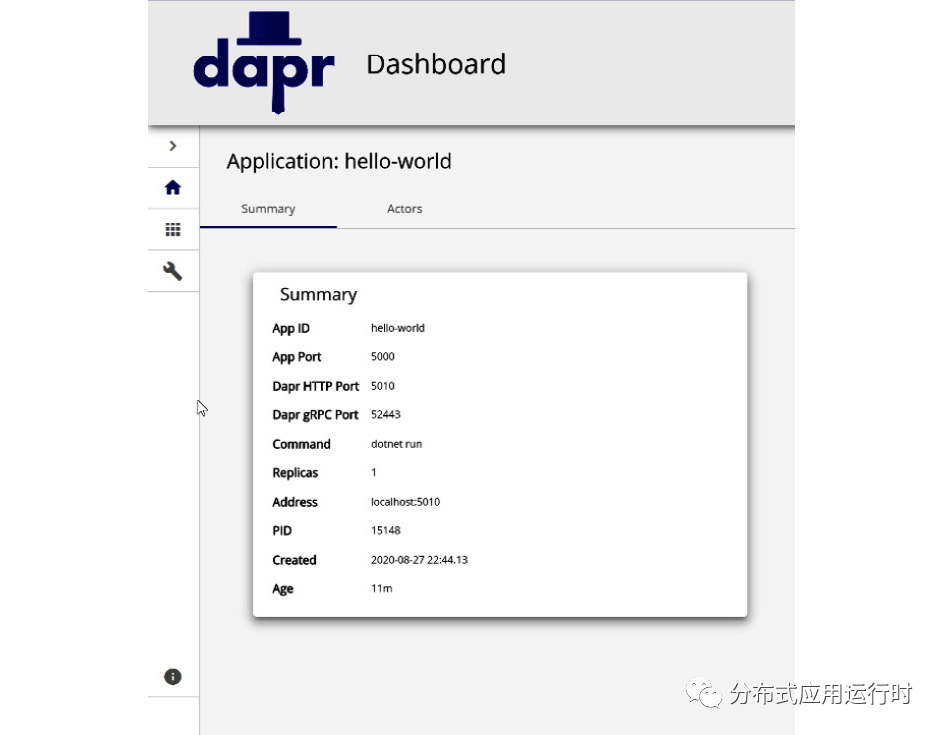
Task: Select the Replicas value 1
Action: 373,473
